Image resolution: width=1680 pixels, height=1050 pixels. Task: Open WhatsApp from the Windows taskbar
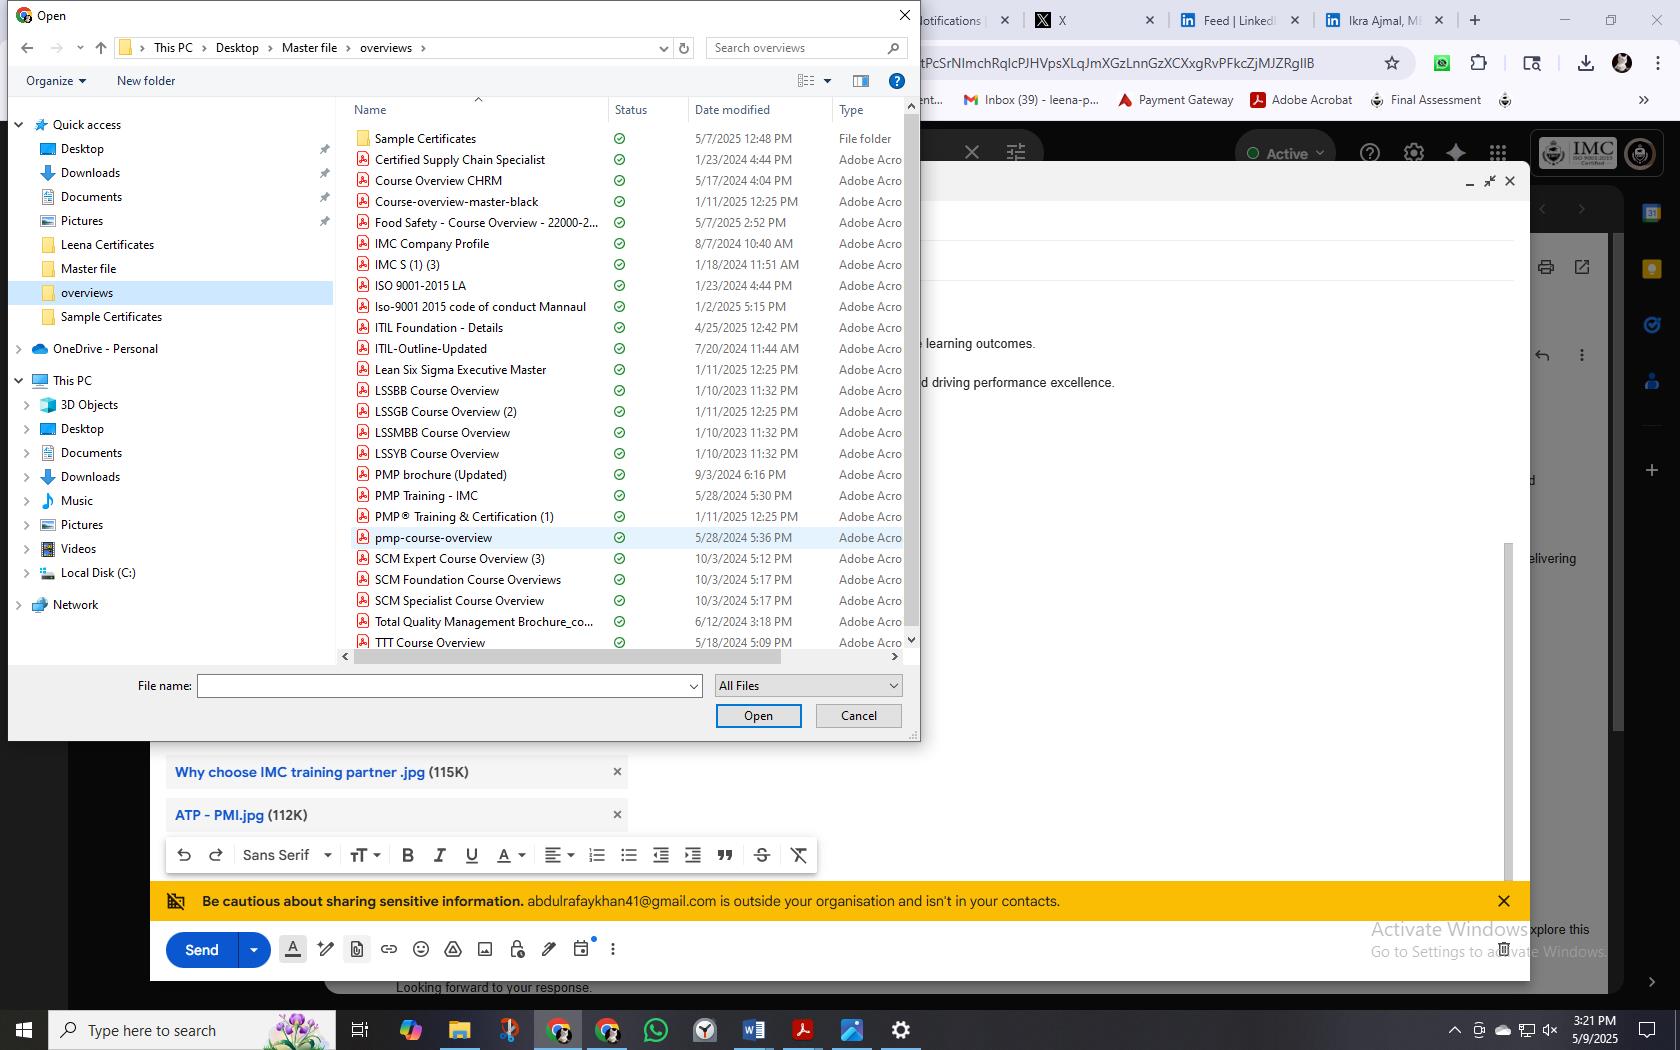pos(656,1030)
